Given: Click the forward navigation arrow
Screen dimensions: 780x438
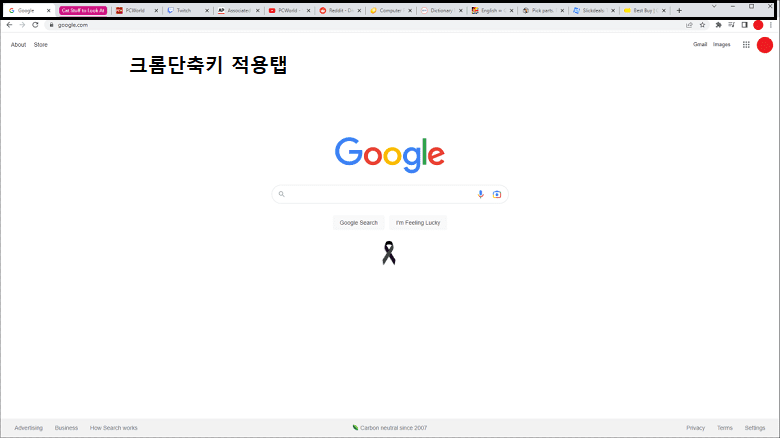Looking at the screenshot, I should 22,25.
